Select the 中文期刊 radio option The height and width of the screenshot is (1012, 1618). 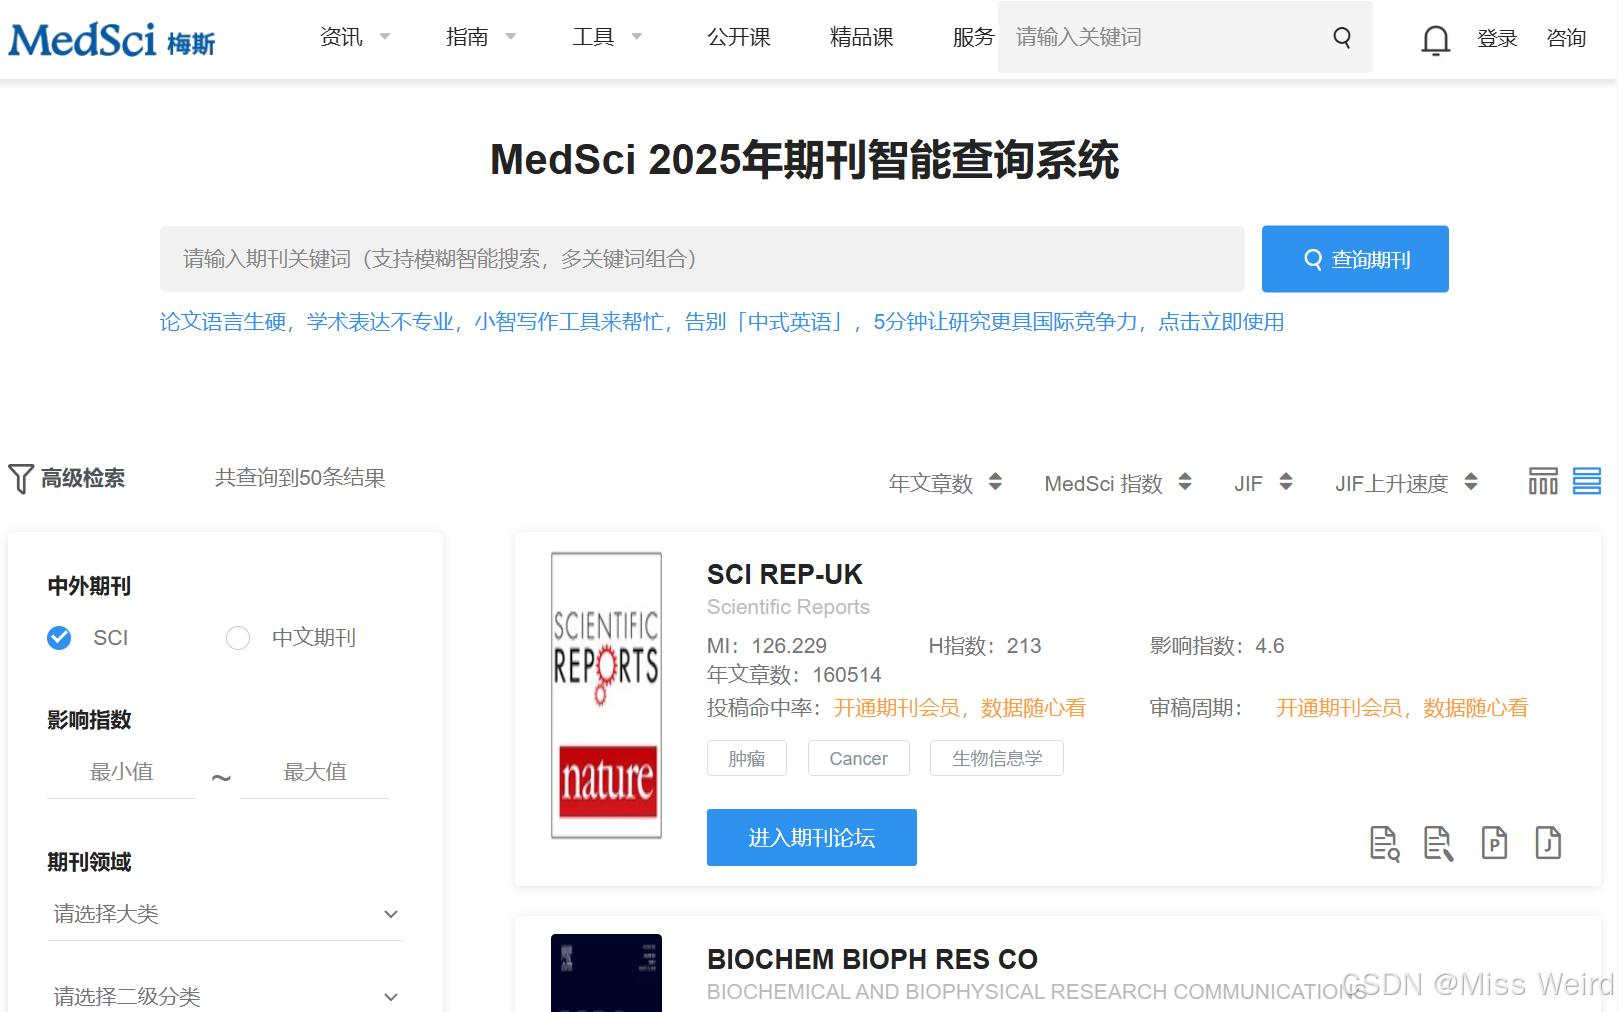[238, 638]
